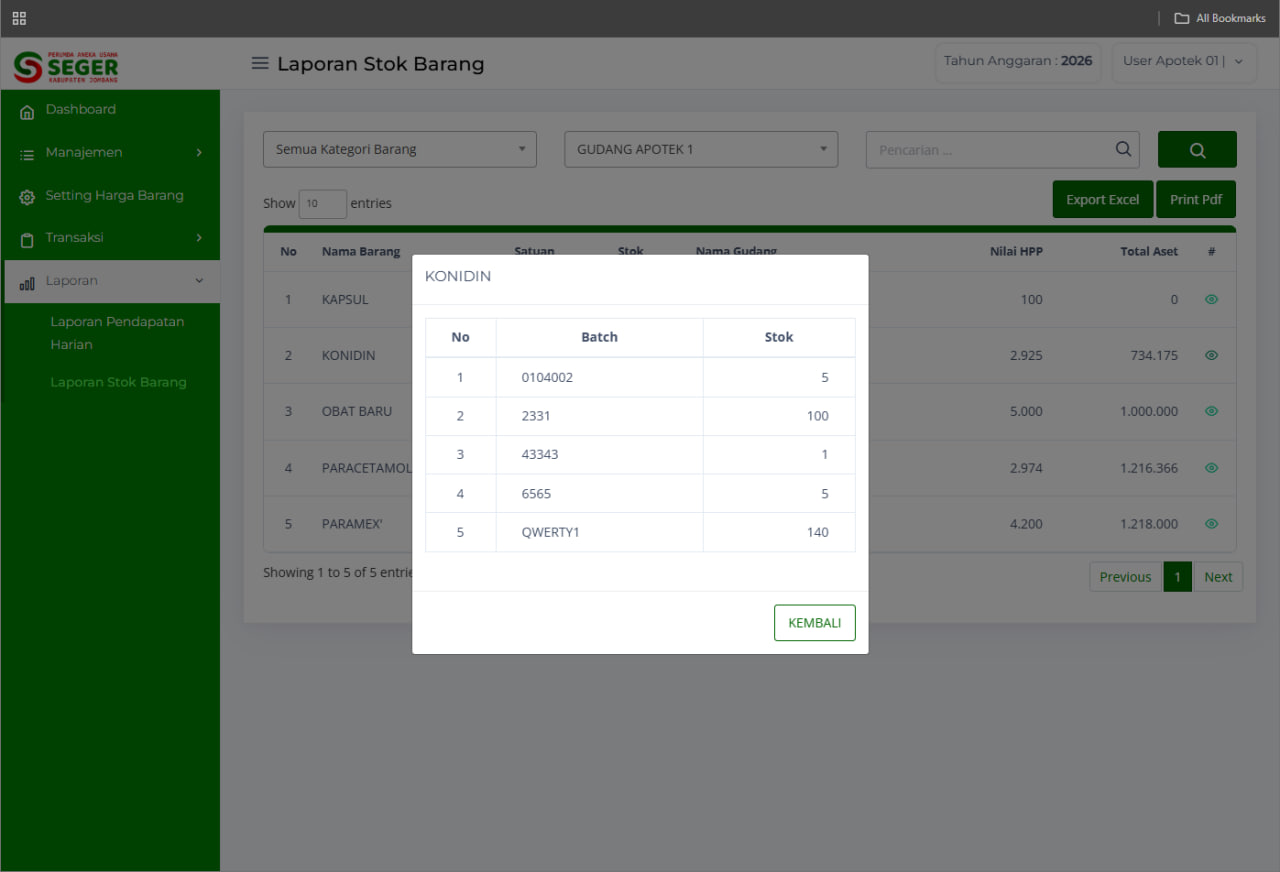Open Laporan Stok Barang menu item
The image size is (1280, 872).
coord(118,382)
